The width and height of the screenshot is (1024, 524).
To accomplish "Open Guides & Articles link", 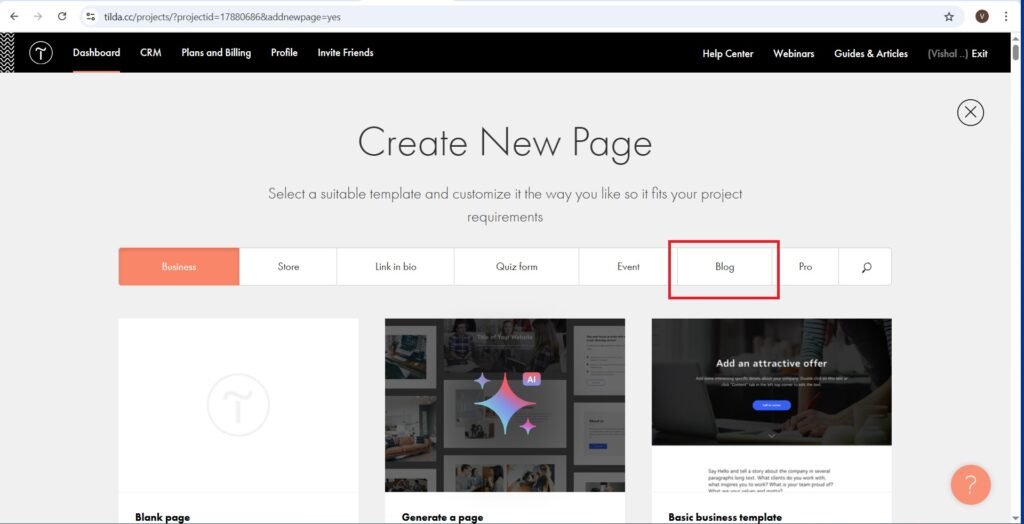I will (x=871, y=54).
